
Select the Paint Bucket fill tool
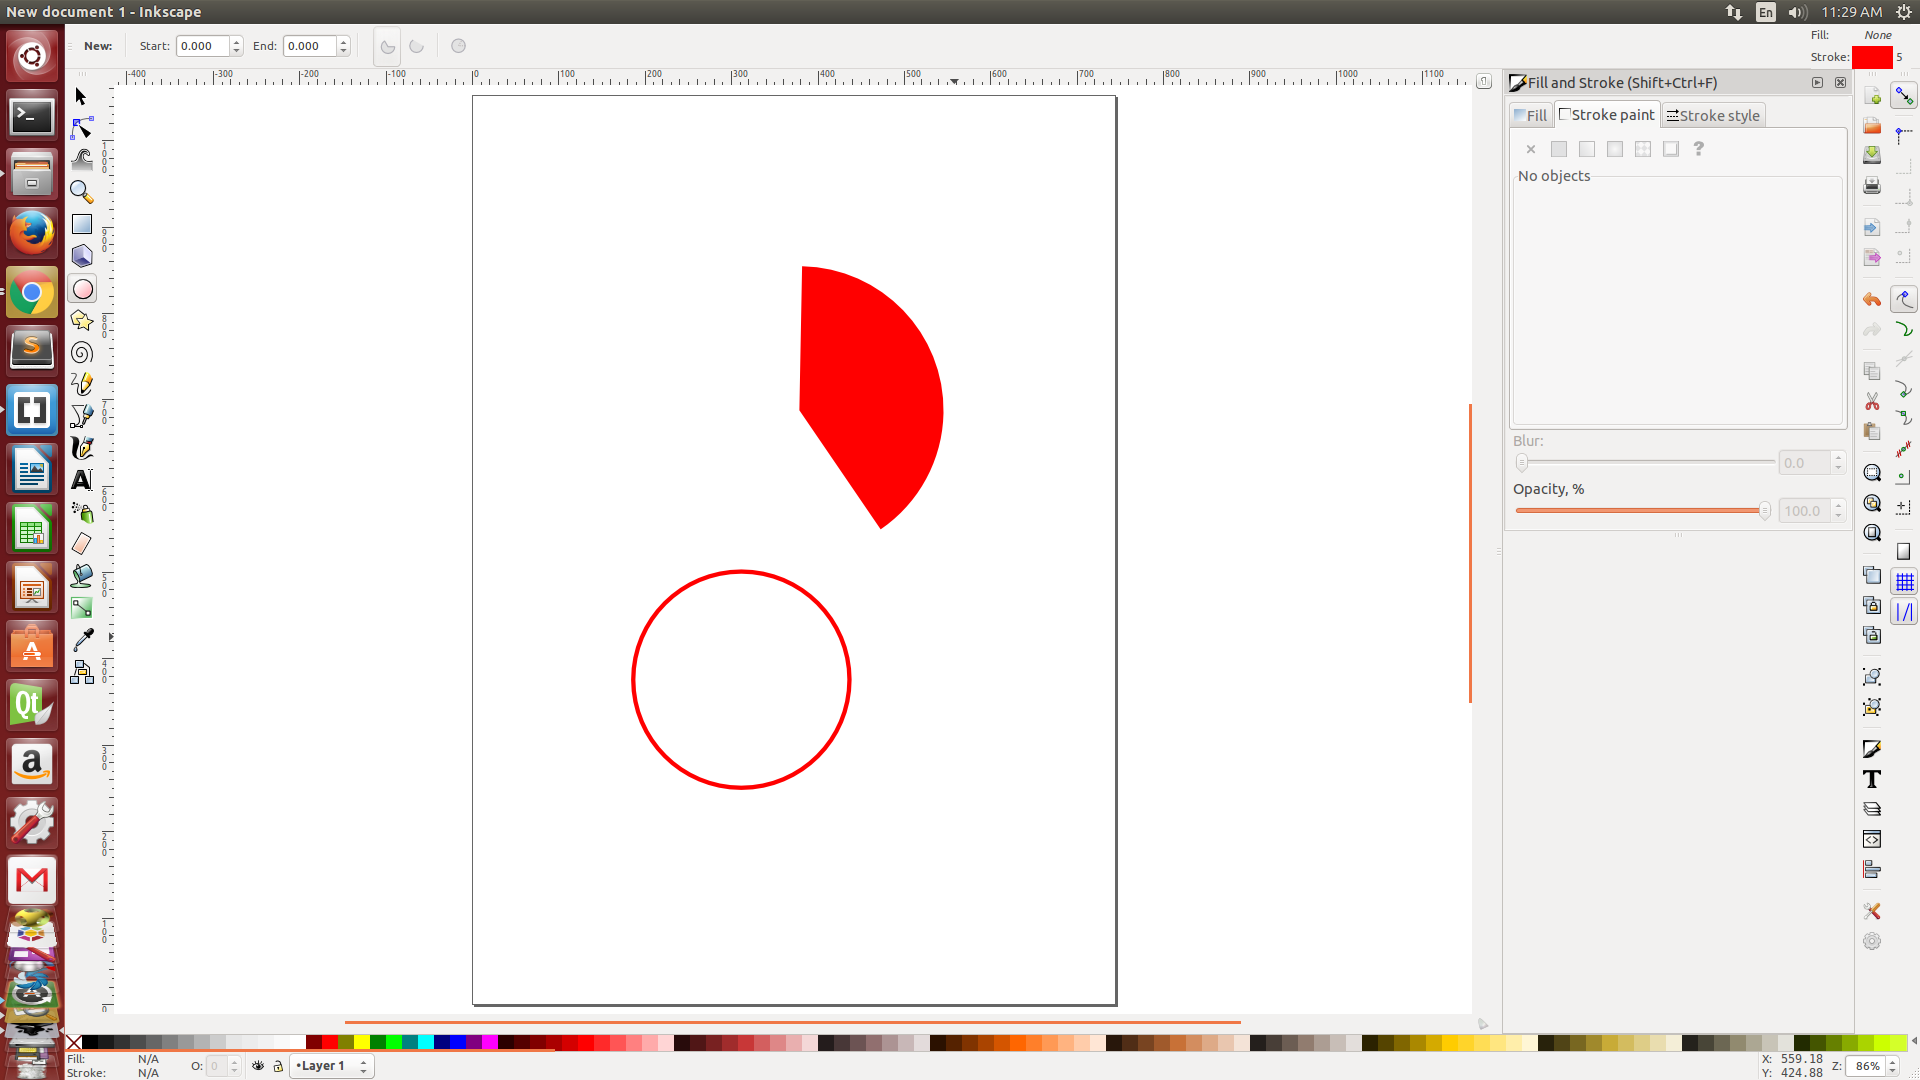point(82,576)
